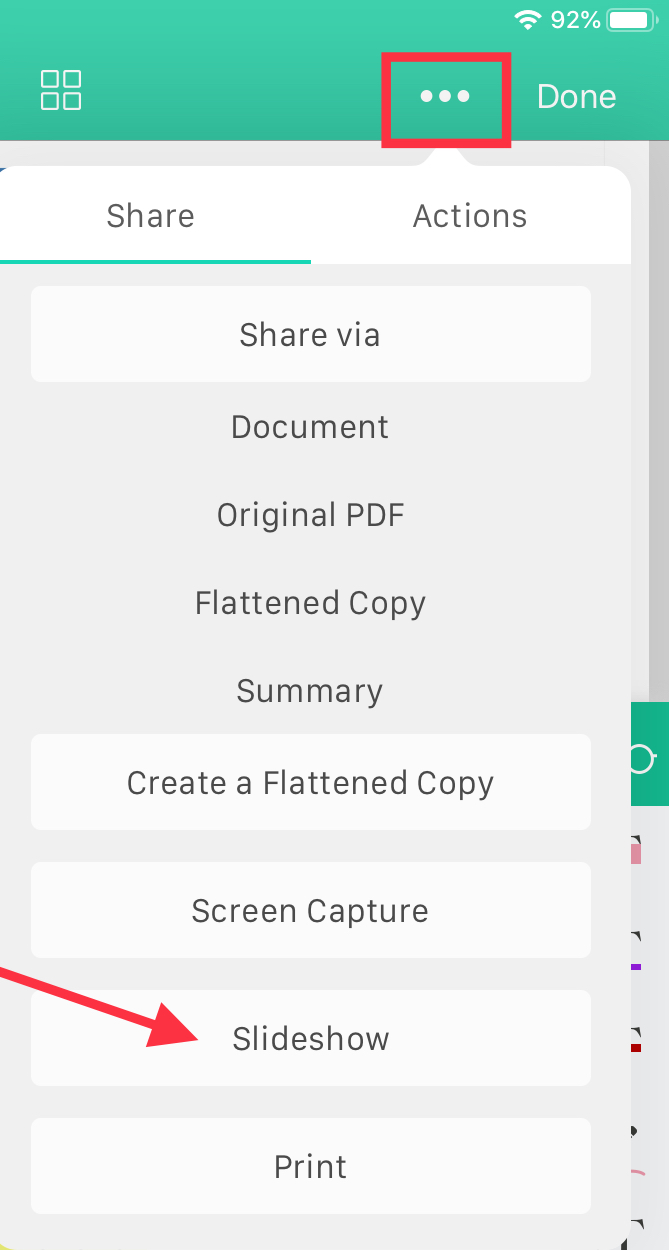Viewport: 669px width, 1250px height.
Task: Tap the Wi-Fi status icon
Action: point(528,19)
